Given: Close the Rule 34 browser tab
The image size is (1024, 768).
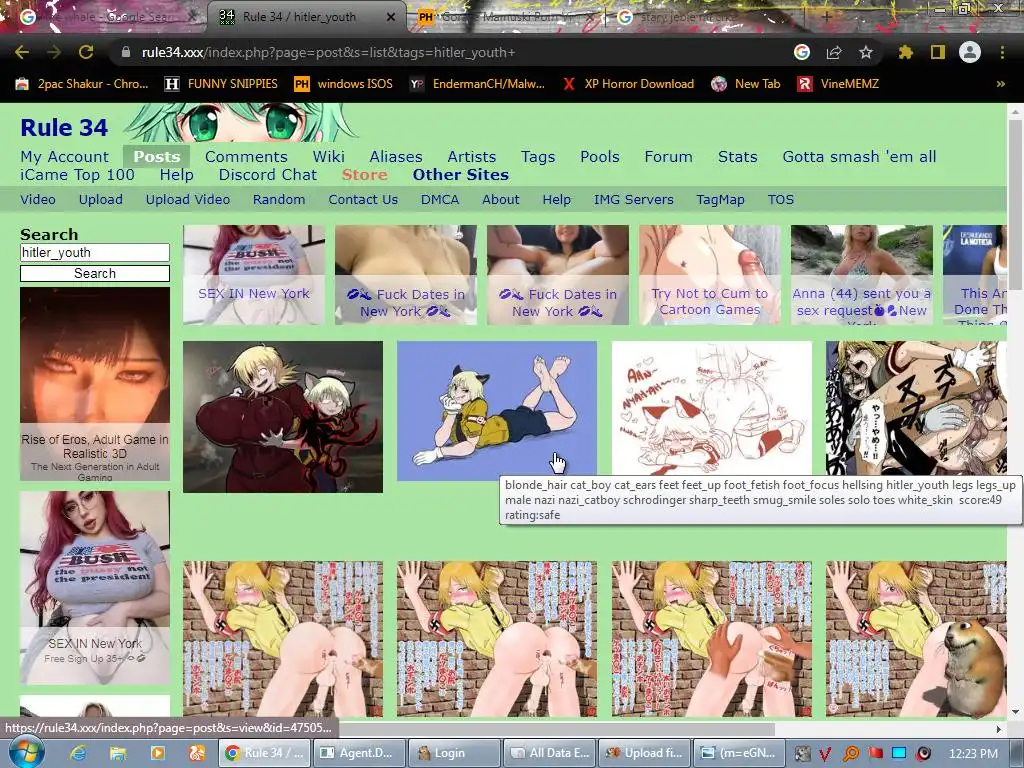Looking at the screenshot, I should (x=391, y=17).
